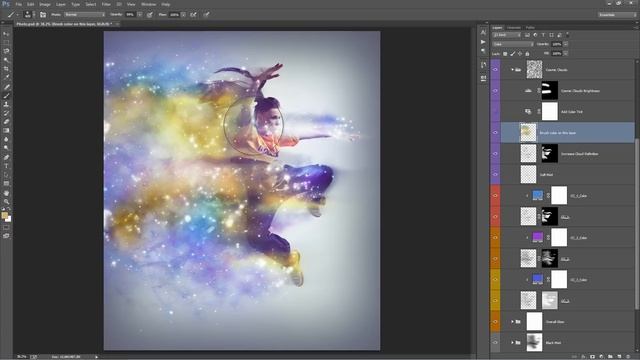
Task: Open the Window menu
Action: click(149, 4)
